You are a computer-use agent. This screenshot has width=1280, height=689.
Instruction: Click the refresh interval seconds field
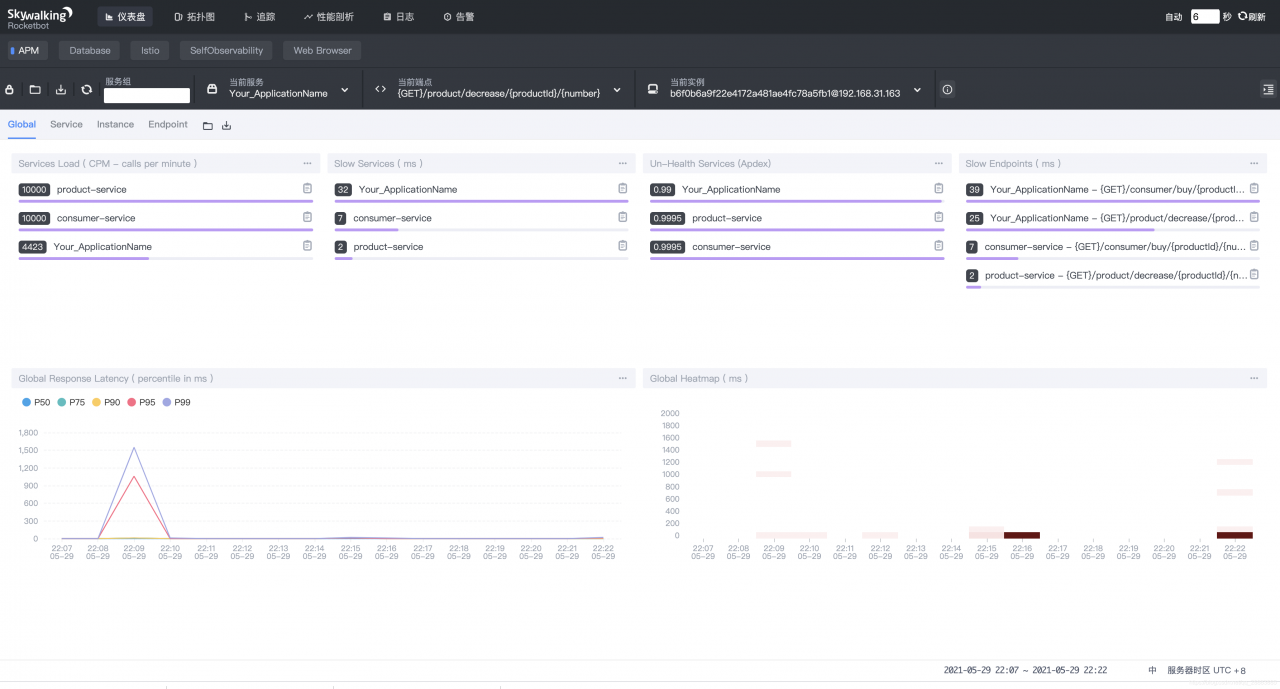(1205, 17)
